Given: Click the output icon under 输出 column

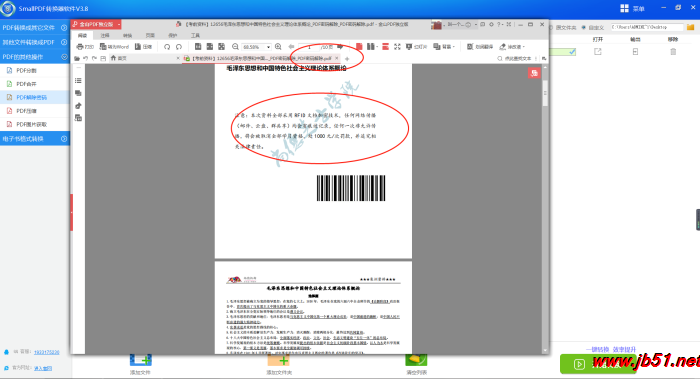Looking at the screenshot, I should [635, 52].
